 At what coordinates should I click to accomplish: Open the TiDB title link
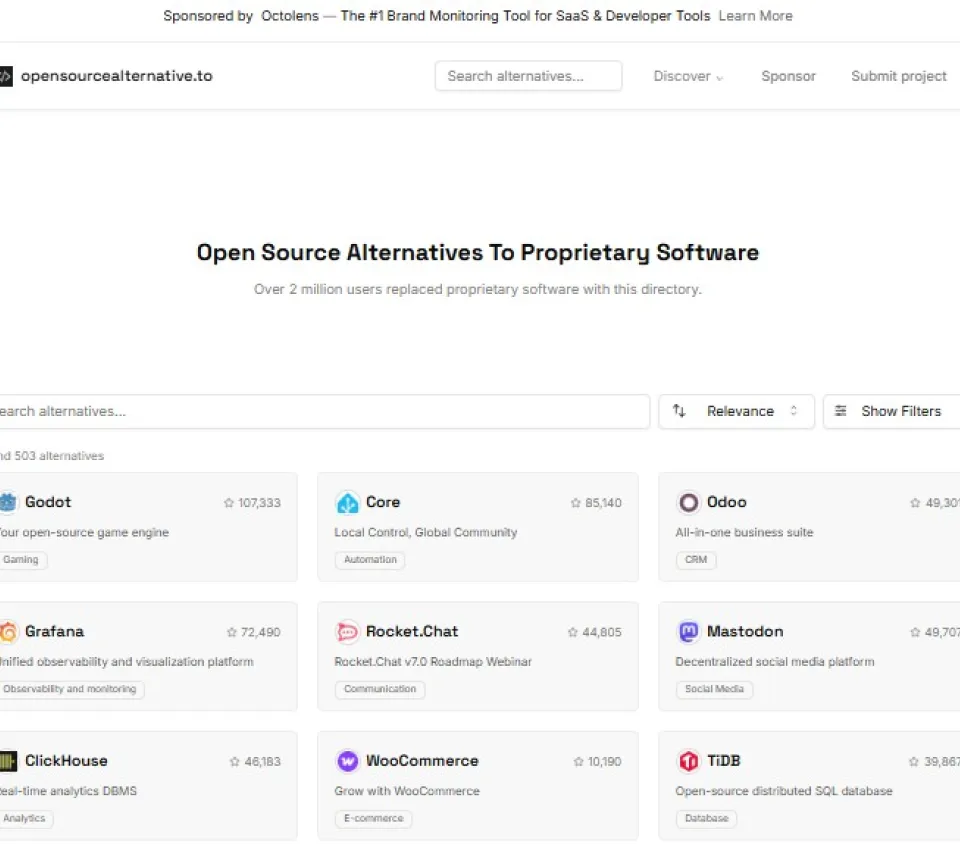[x=724, y=761]
